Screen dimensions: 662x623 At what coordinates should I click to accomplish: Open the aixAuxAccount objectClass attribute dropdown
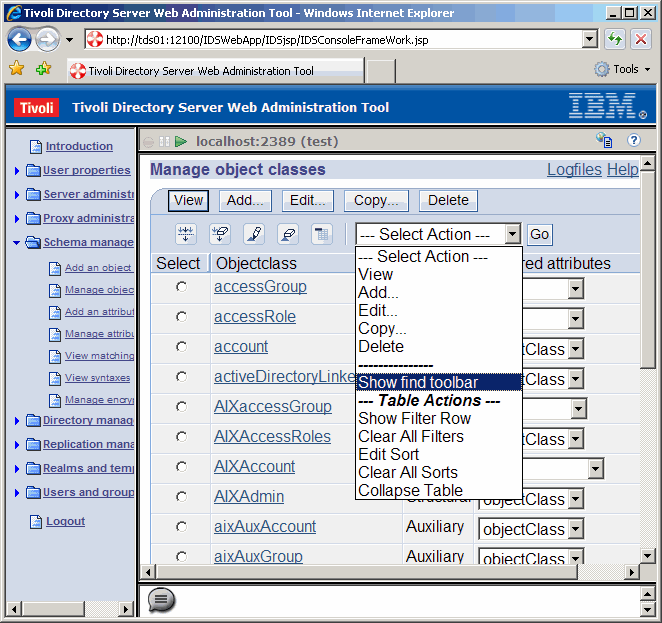click(x=575, y=529)
